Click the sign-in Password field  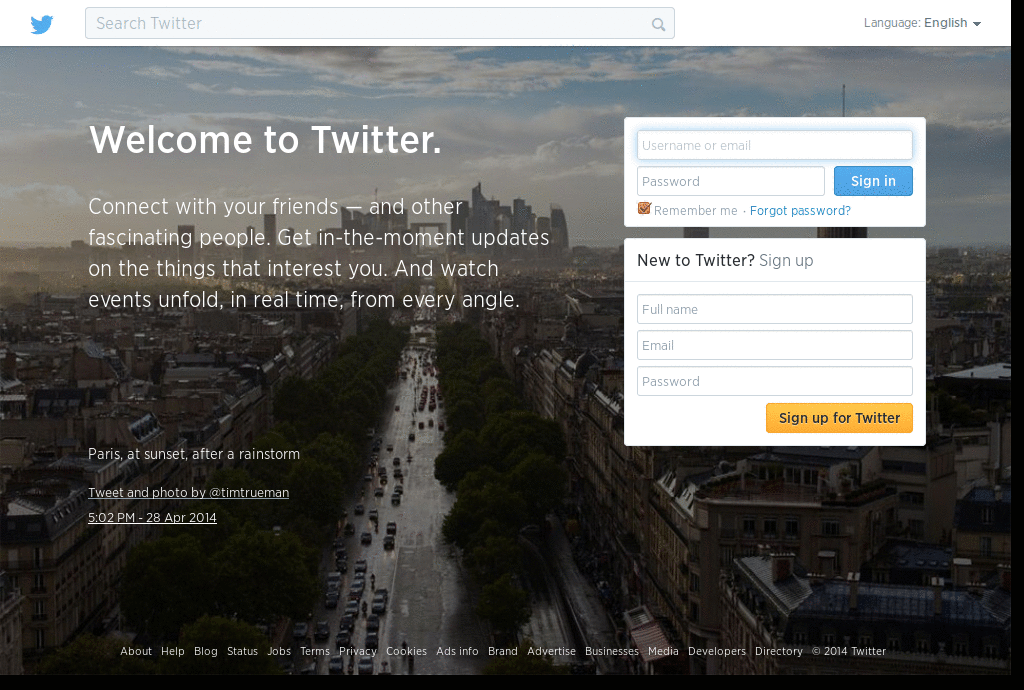coord(731,181)
